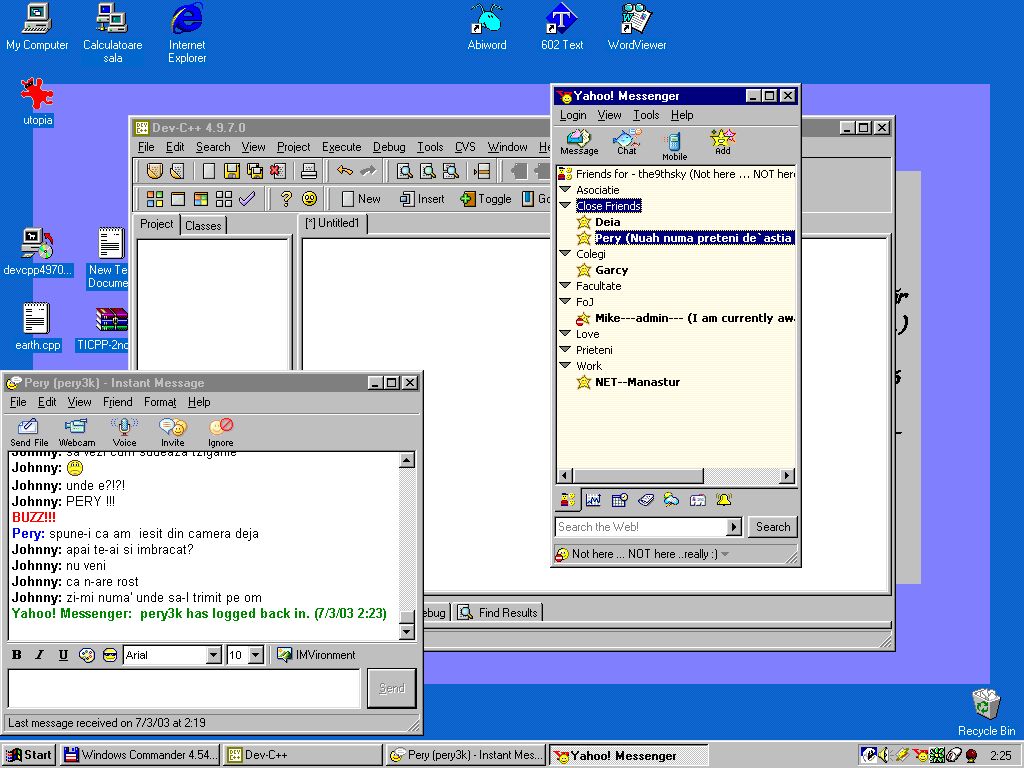Click the Abiword desktop icon
Screen dimensions: 1024x768
coord(487,27)
